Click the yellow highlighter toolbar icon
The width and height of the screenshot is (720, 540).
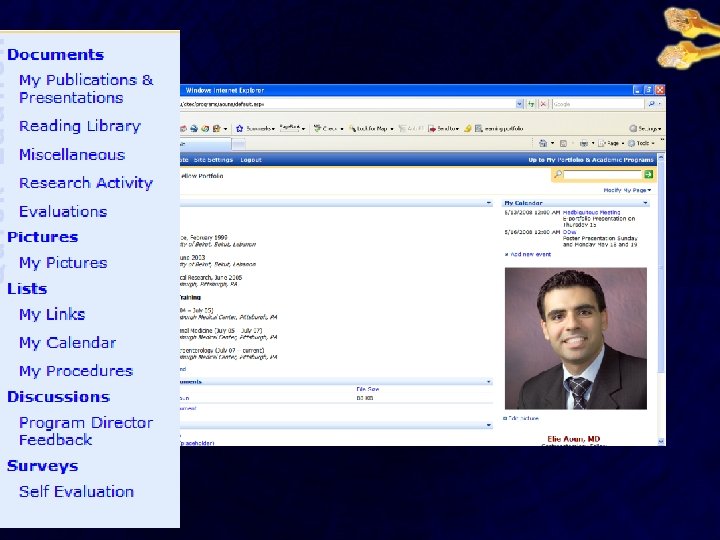[x=467, y=129]
